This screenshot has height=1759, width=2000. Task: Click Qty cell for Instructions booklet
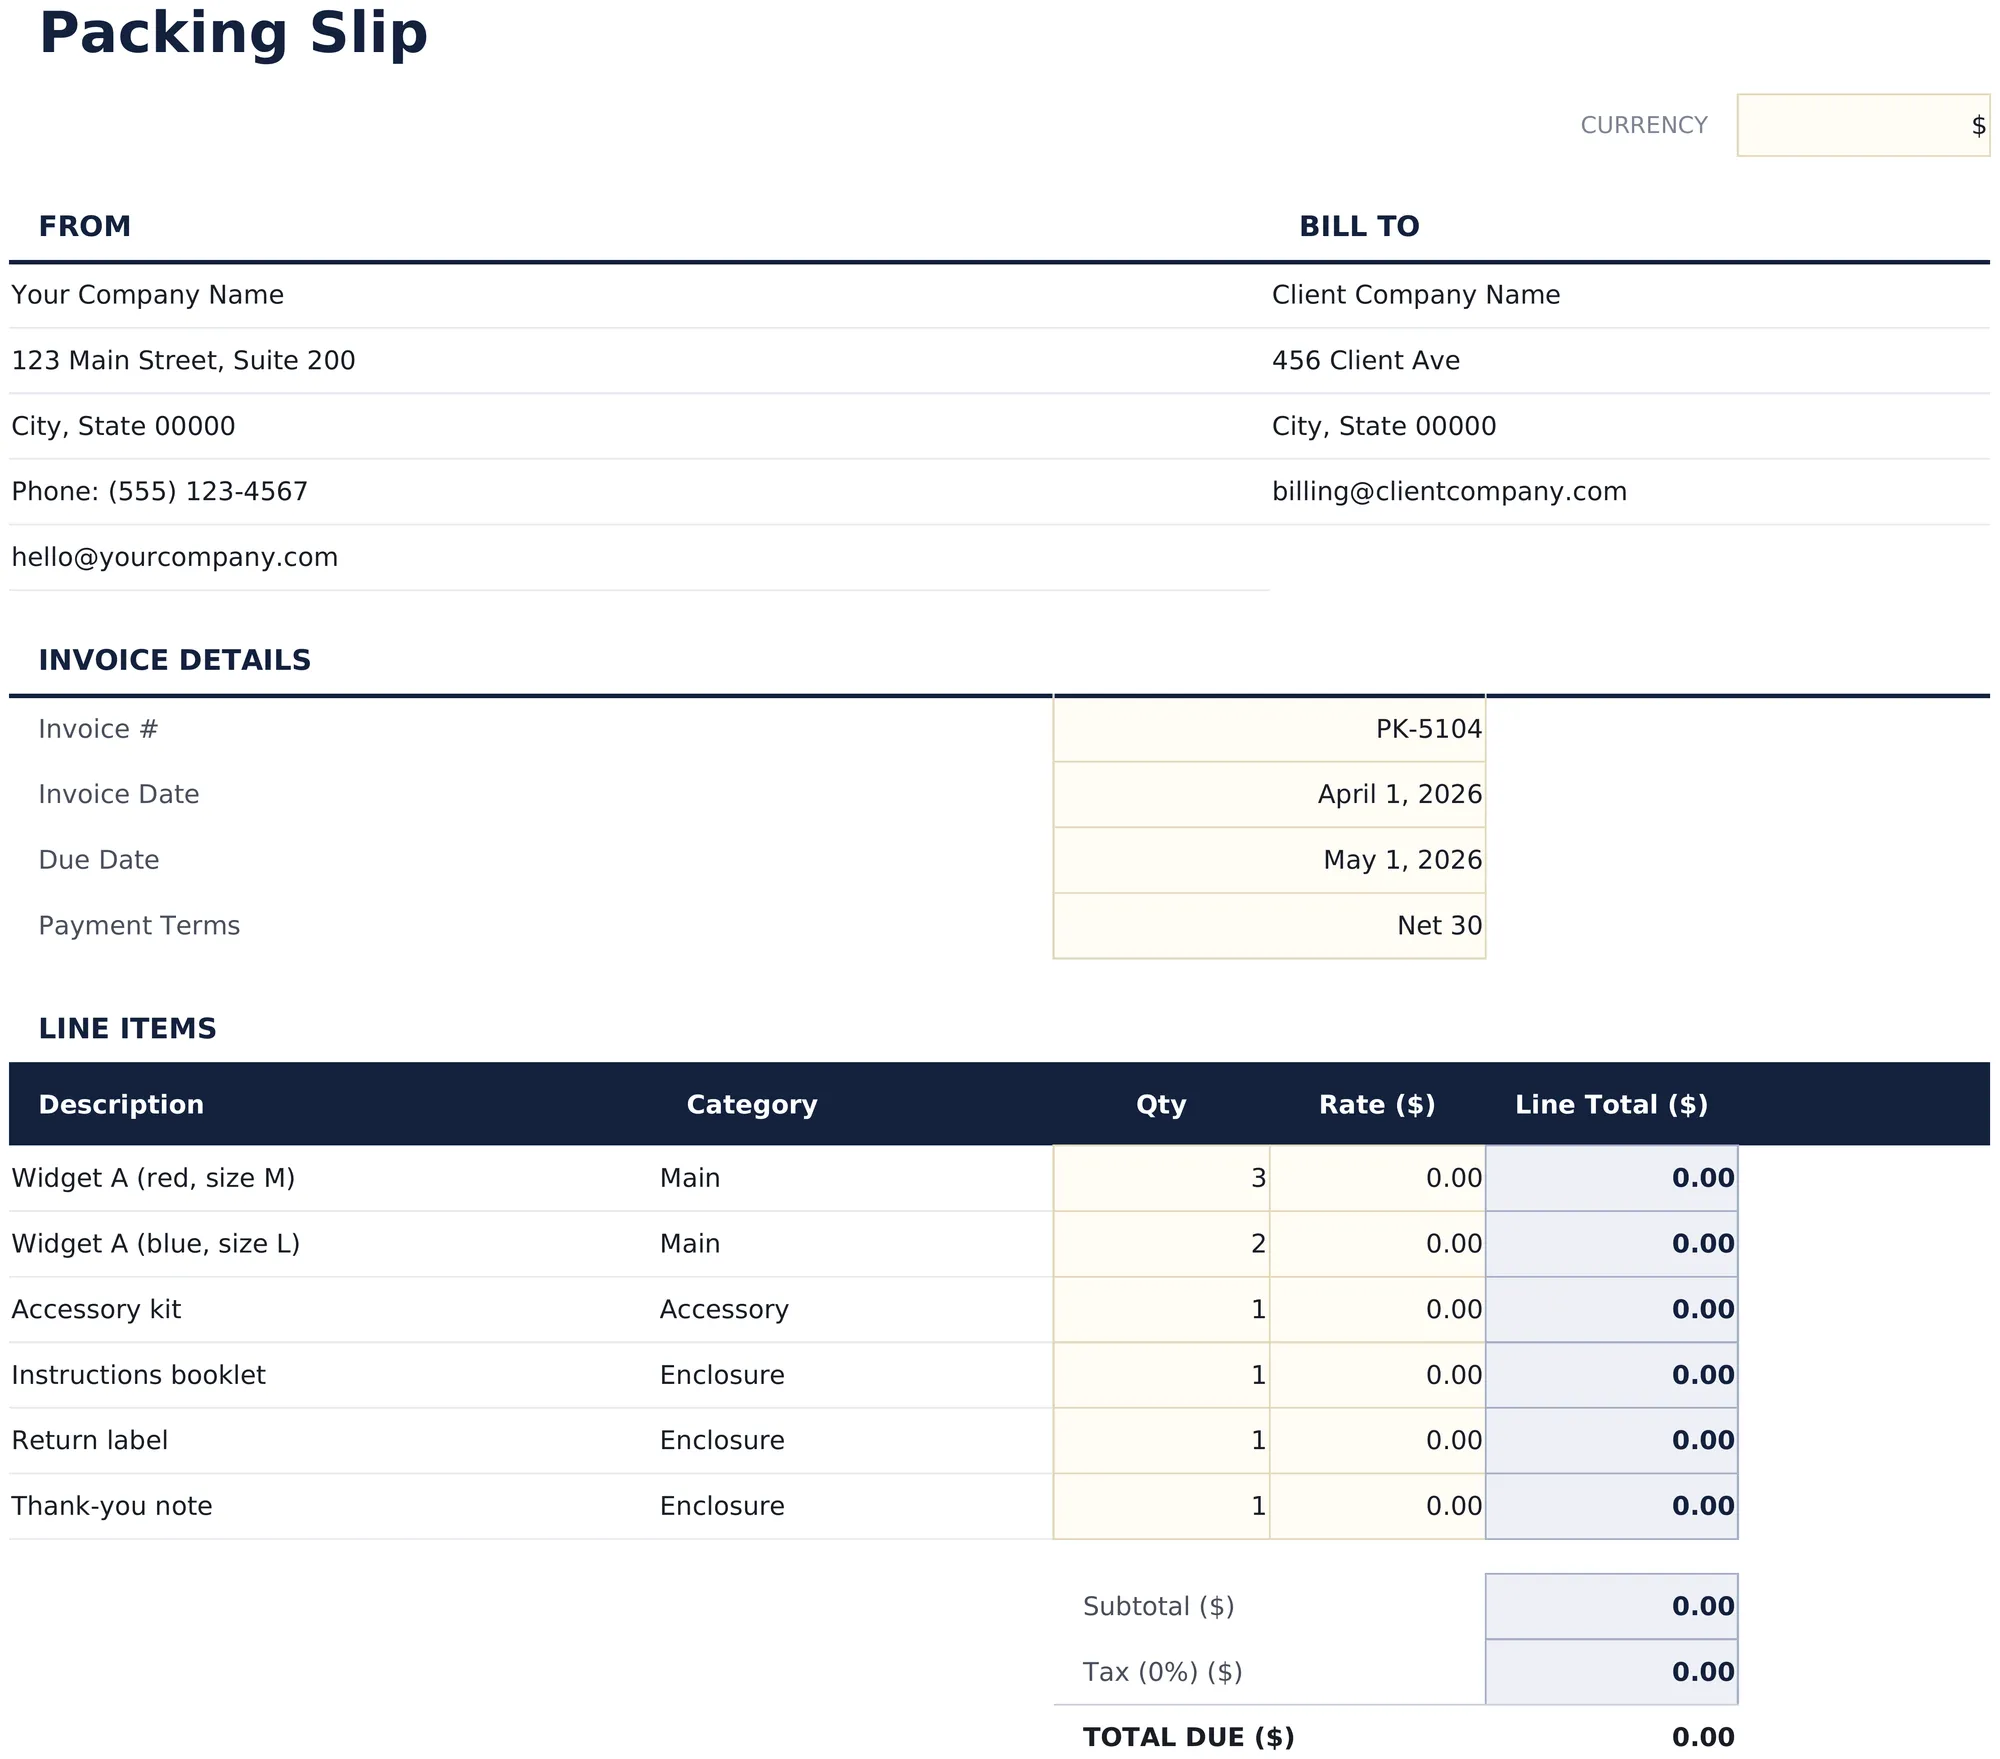[x=1161, y=1374]
